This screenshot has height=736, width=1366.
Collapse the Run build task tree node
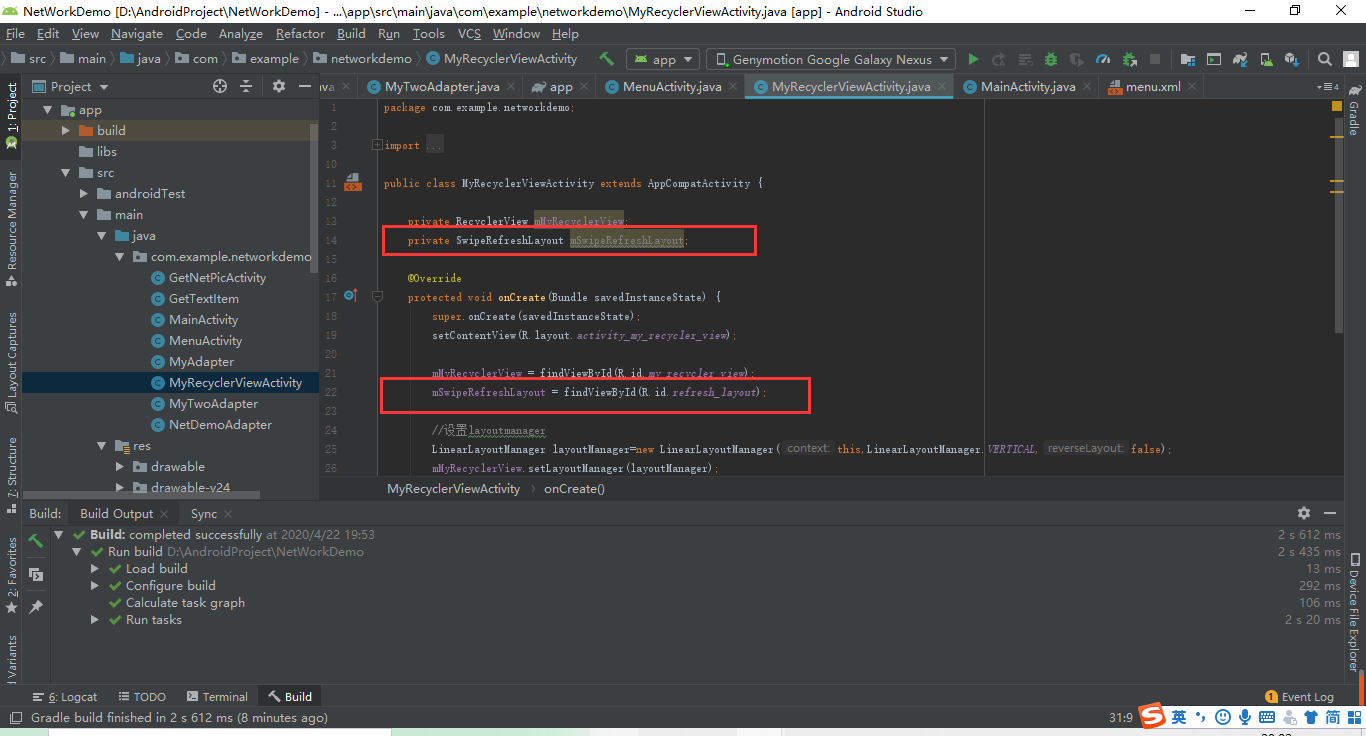(76, 551)
